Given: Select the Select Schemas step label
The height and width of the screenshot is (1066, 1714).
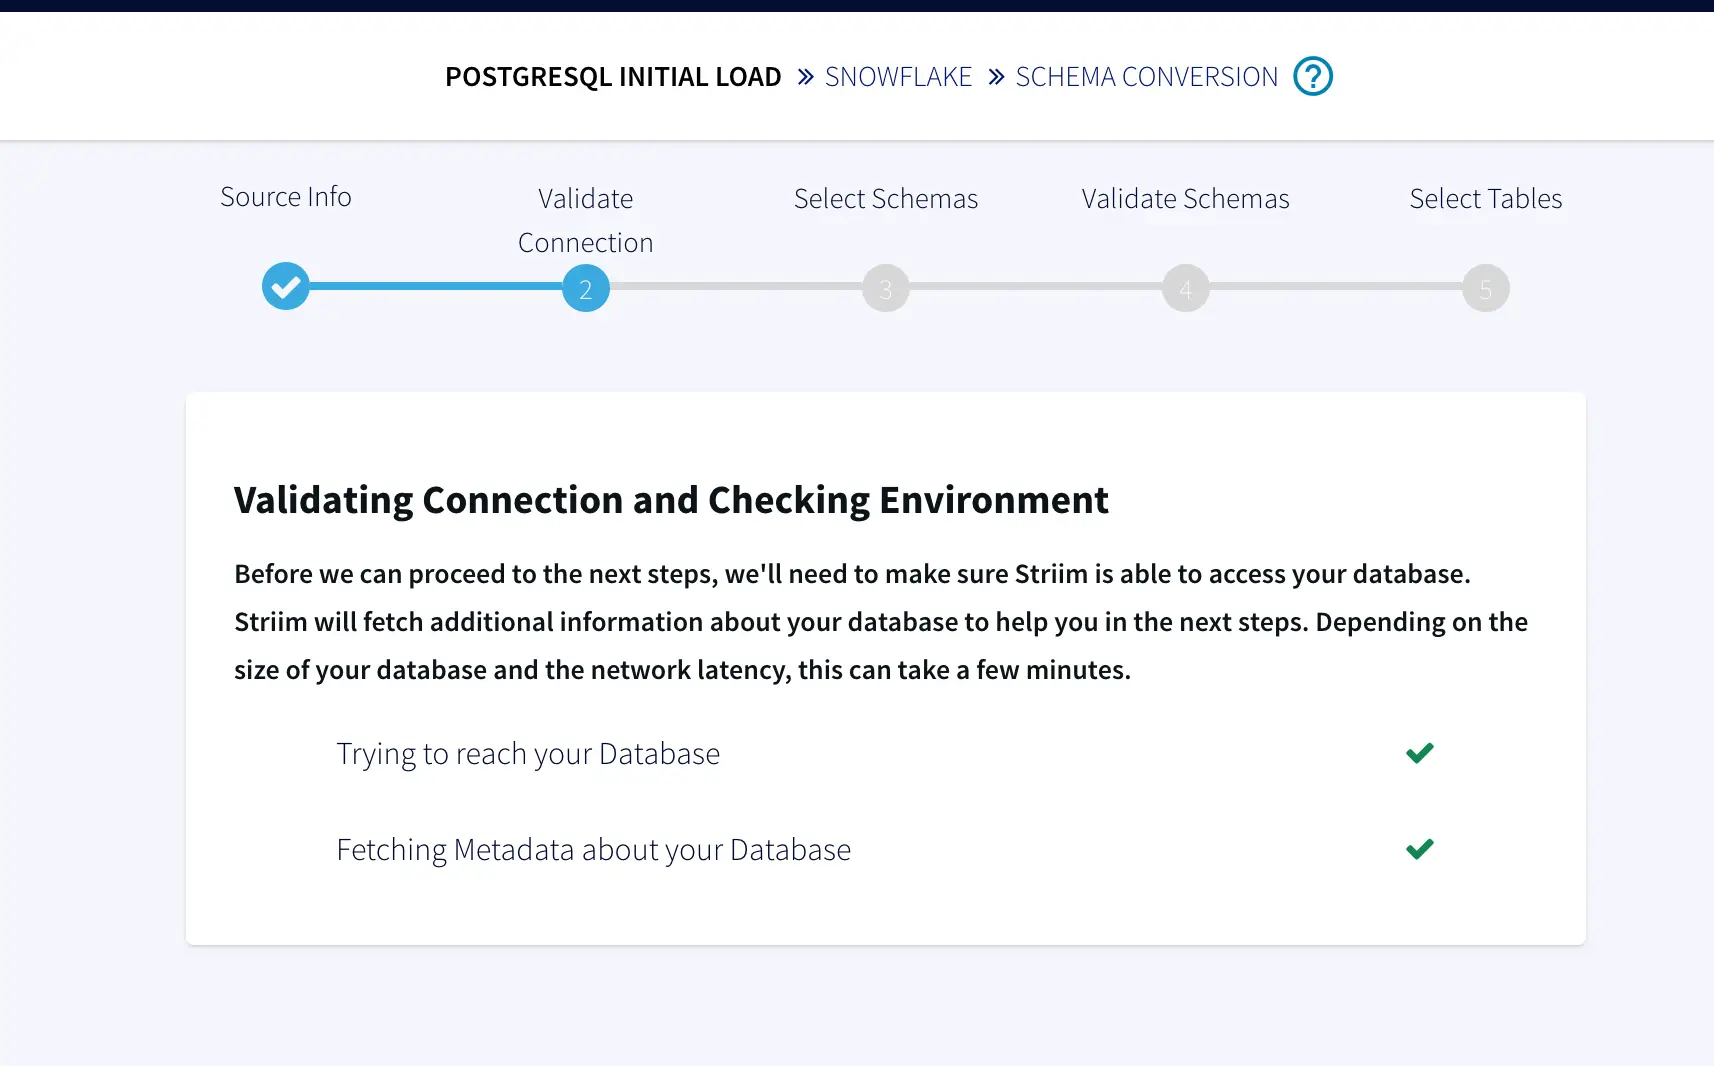Looking at the screenshot, I should [x=886, y=199].
